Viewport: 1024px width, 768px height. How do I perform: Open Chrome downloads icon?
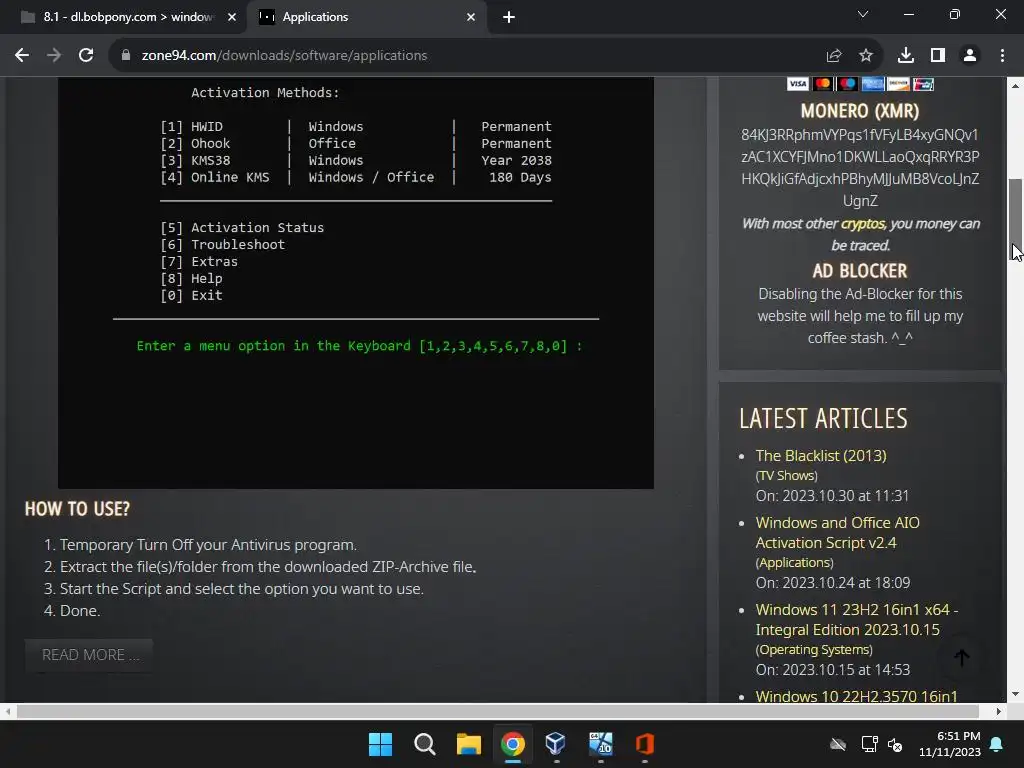pos(905,56)
